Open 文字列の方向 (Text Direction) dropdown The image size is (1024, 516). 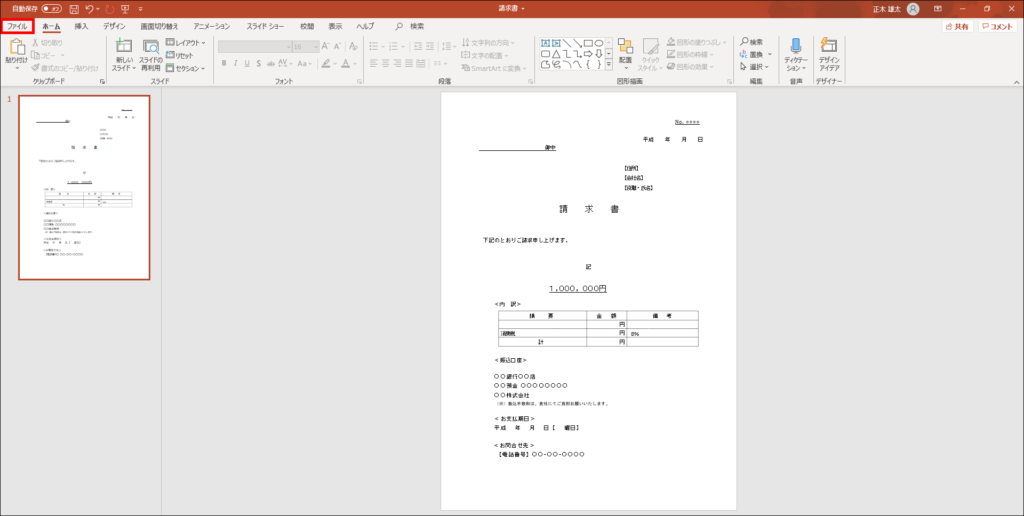click(x=488, y=42)
